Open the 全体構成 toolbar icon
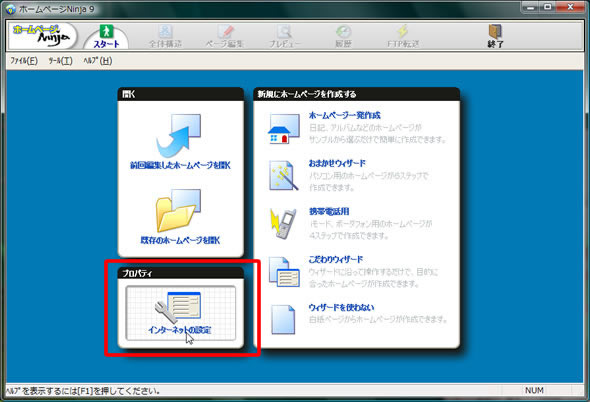590x402 pixels. [x=165, y=37]
